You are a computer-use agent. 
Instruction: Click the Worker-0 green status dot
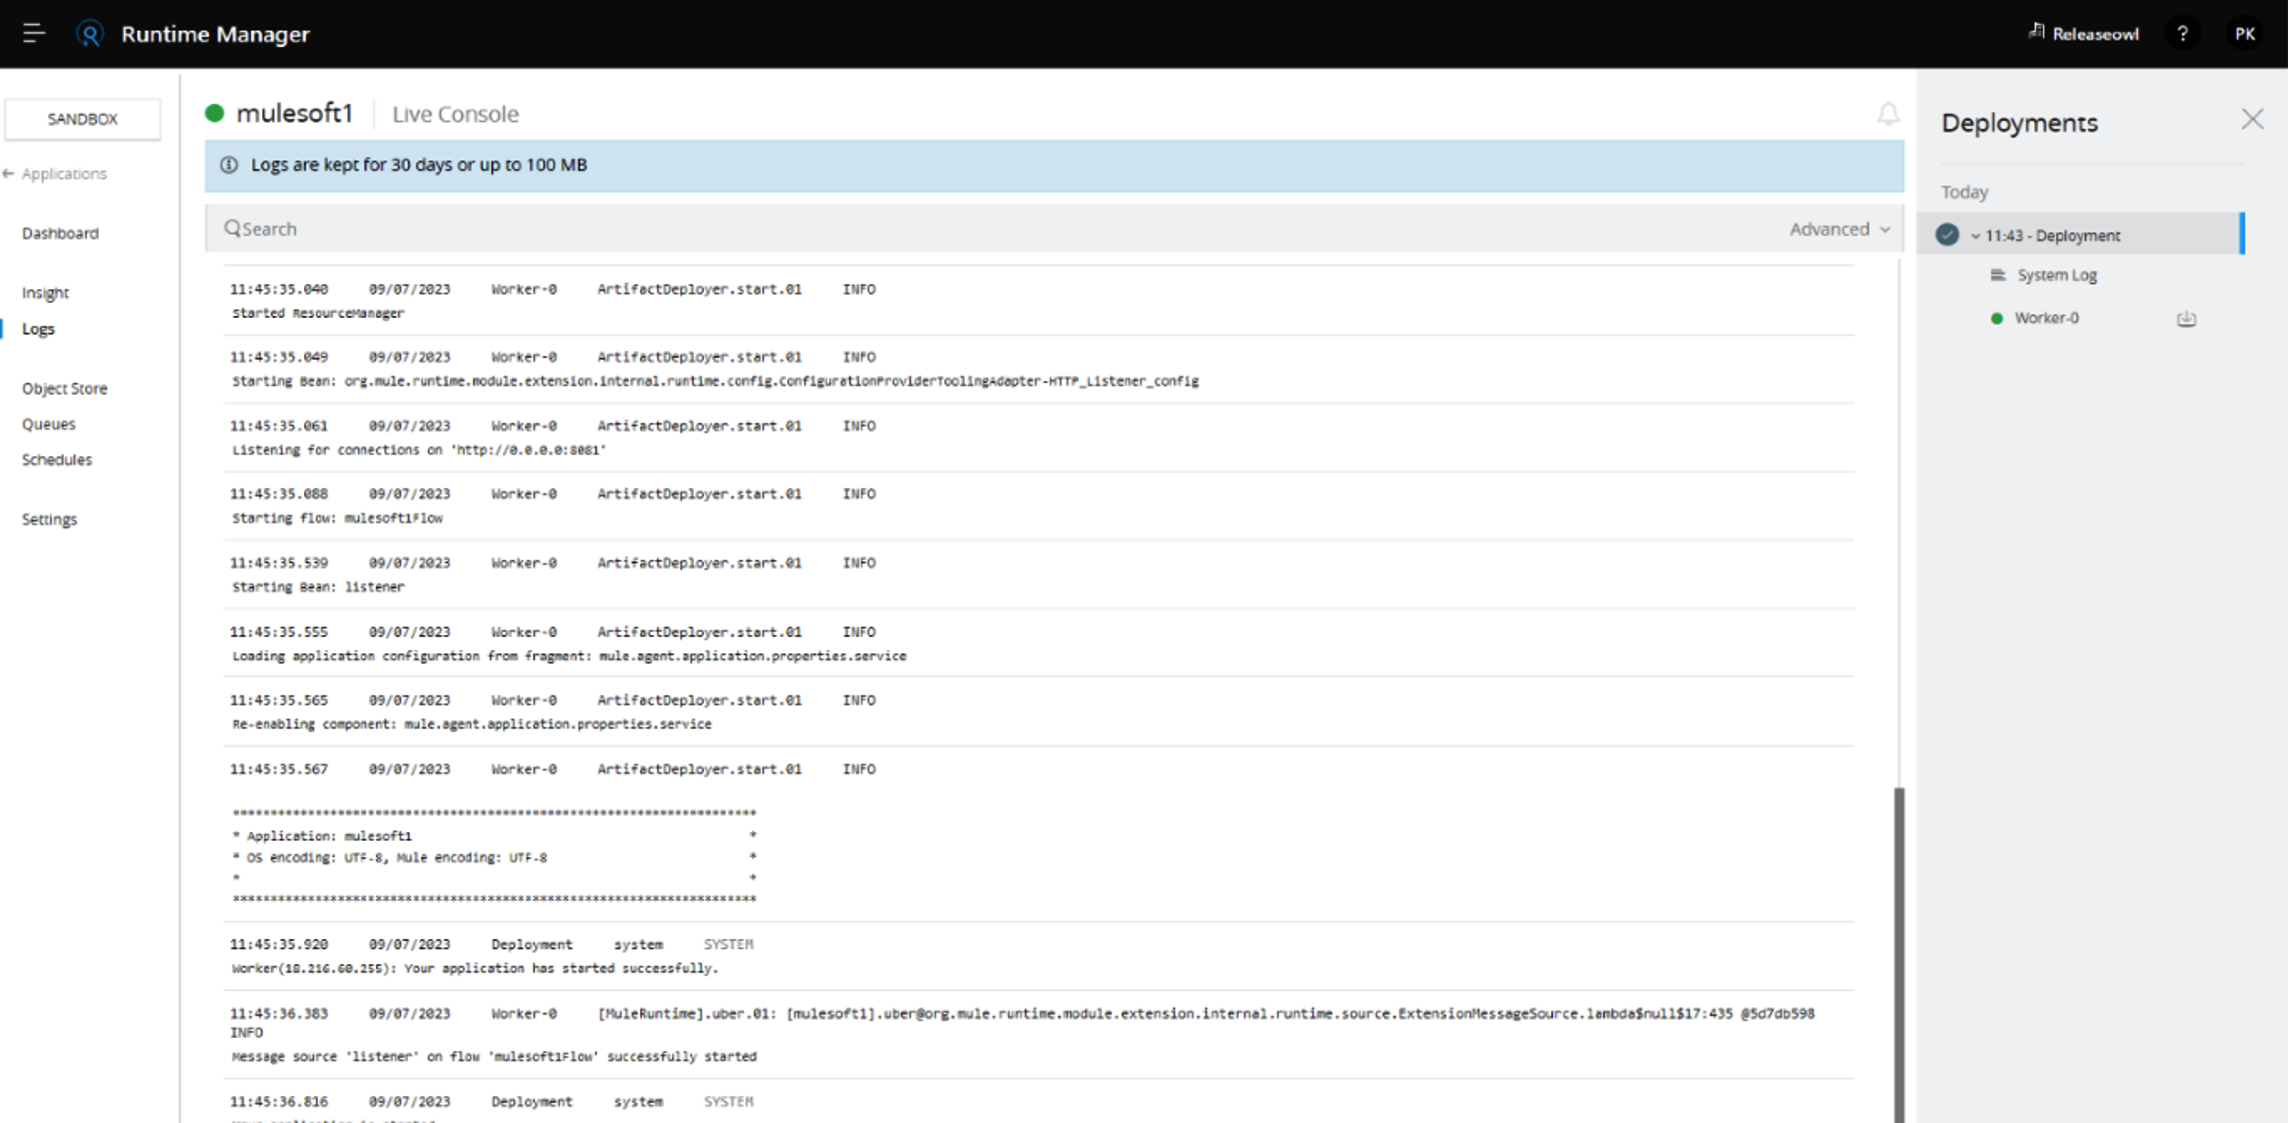click(1997, 318)
